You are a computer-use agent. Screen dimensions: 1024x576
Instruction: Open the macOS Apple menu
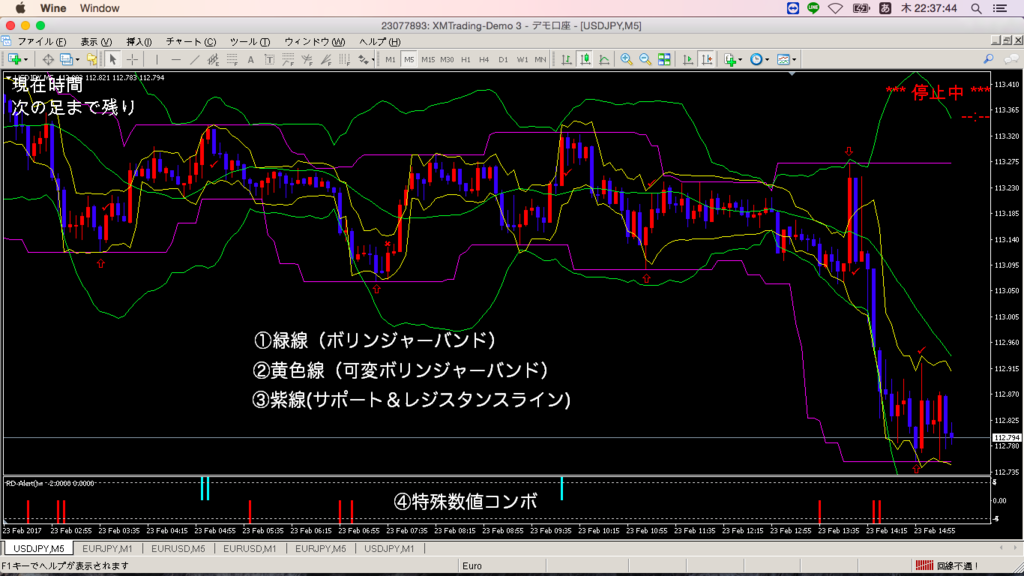(x=20, y=8)
